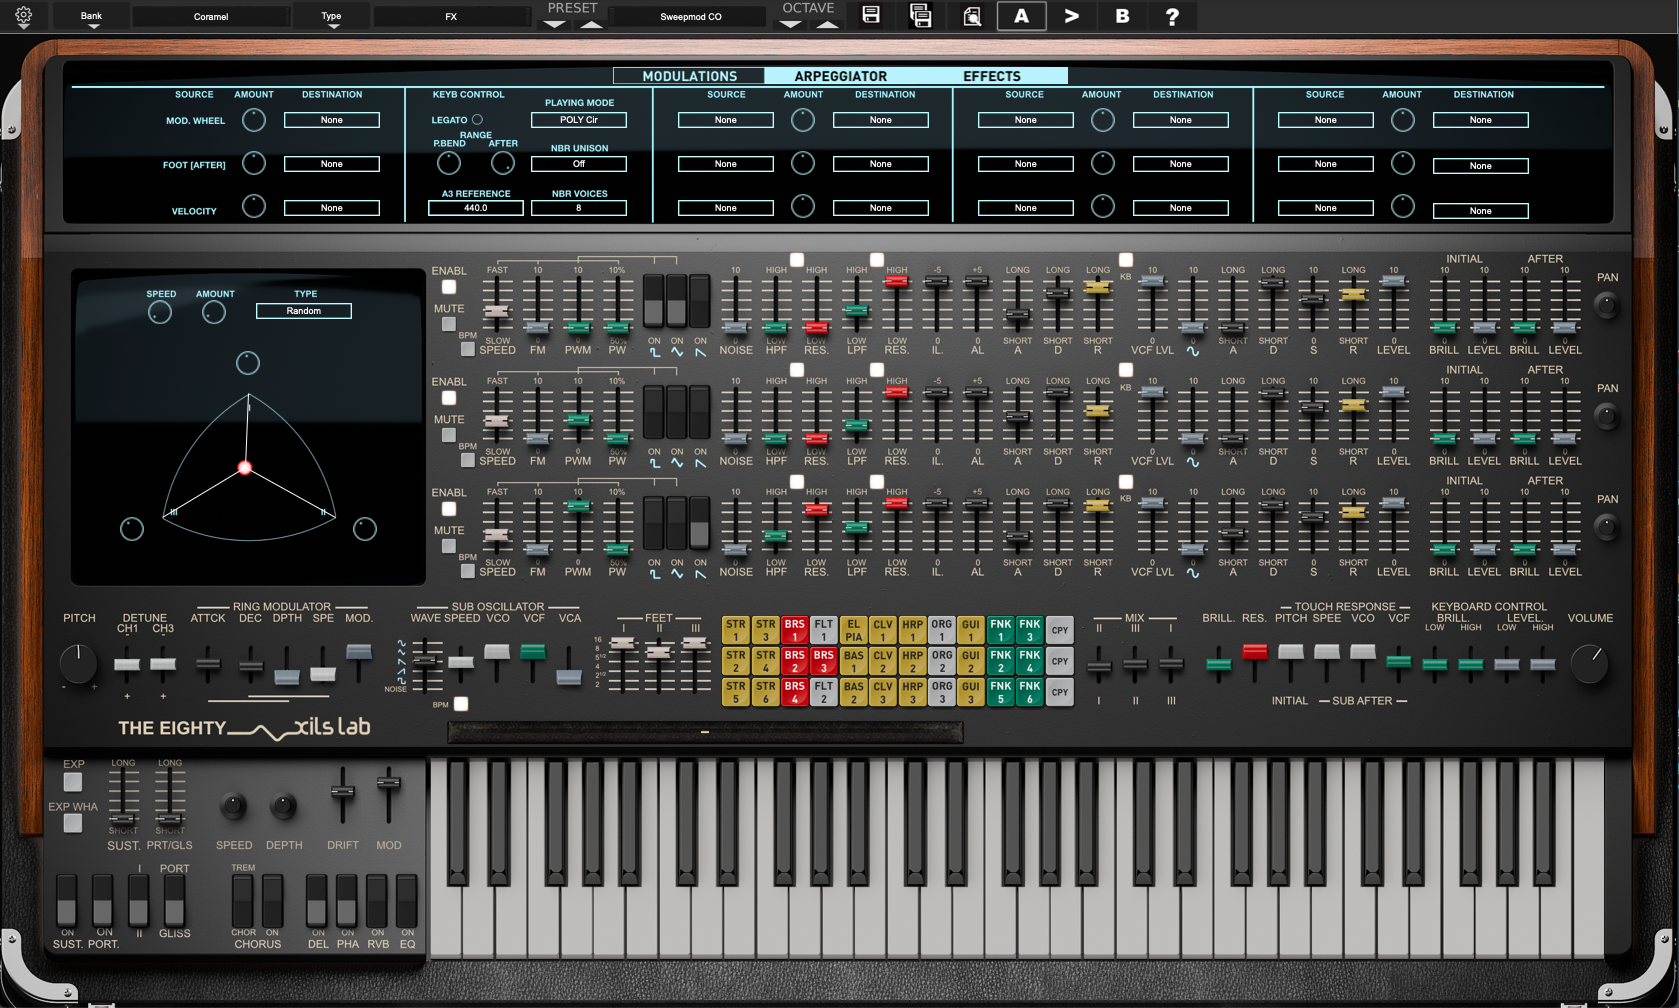Click the sub oscillator VCA slider handle
Image resolution: width=1679 pixels, height=1008 pixels.
[569, 678]
